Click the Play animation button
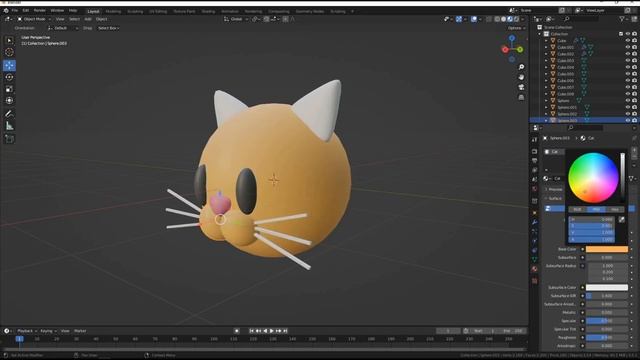640x360 pixels. pos(271,331)
